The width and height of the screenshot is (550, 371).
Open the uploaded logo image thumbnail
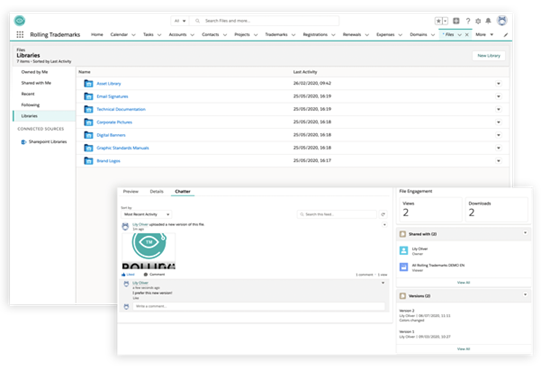(x=149, y=251)
